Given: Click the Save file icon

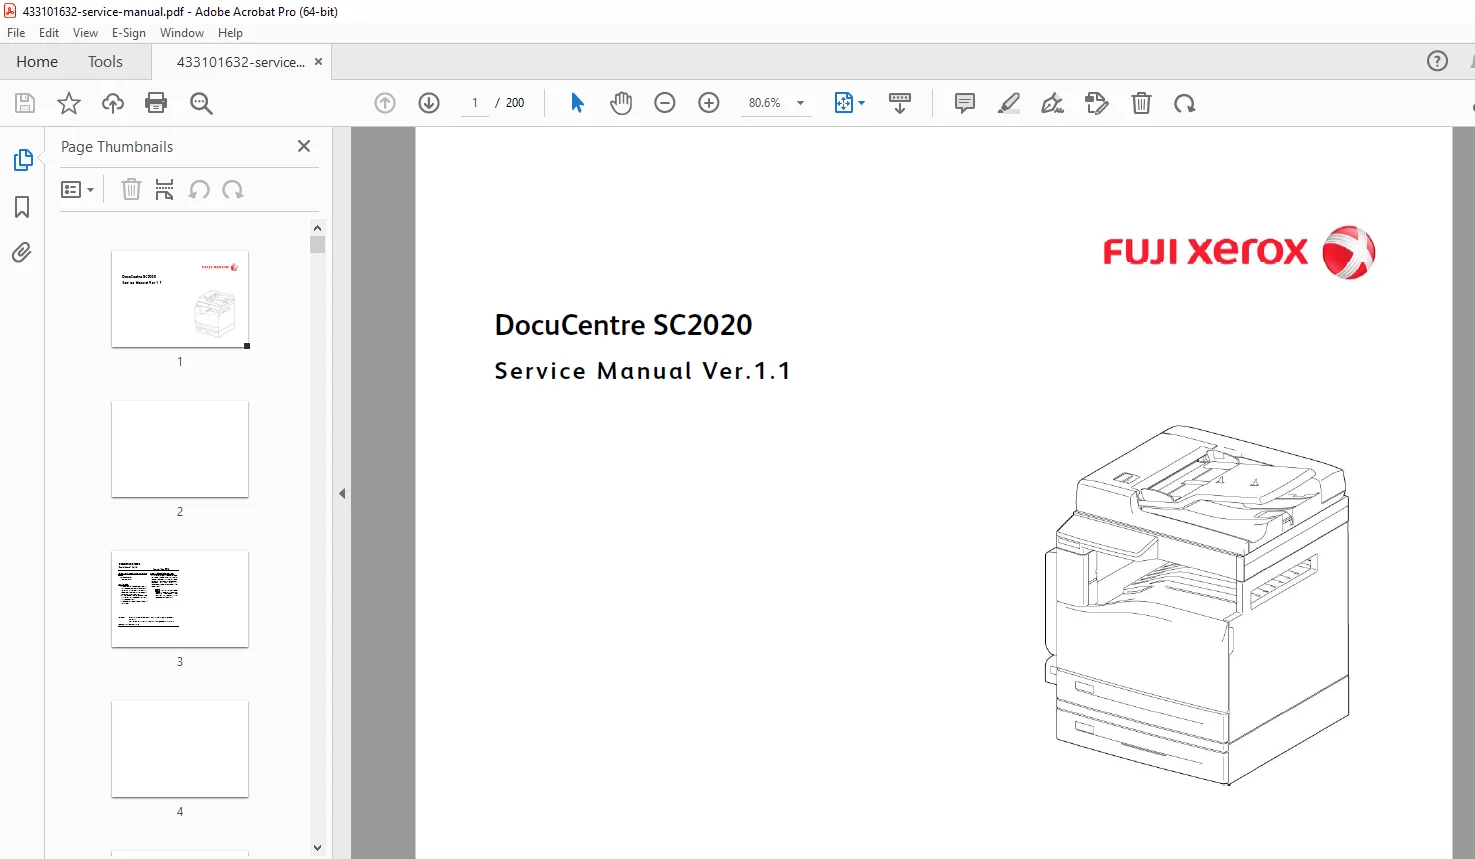Looking at the screenshot, I should pyautogui.click(x=25, y=103).
